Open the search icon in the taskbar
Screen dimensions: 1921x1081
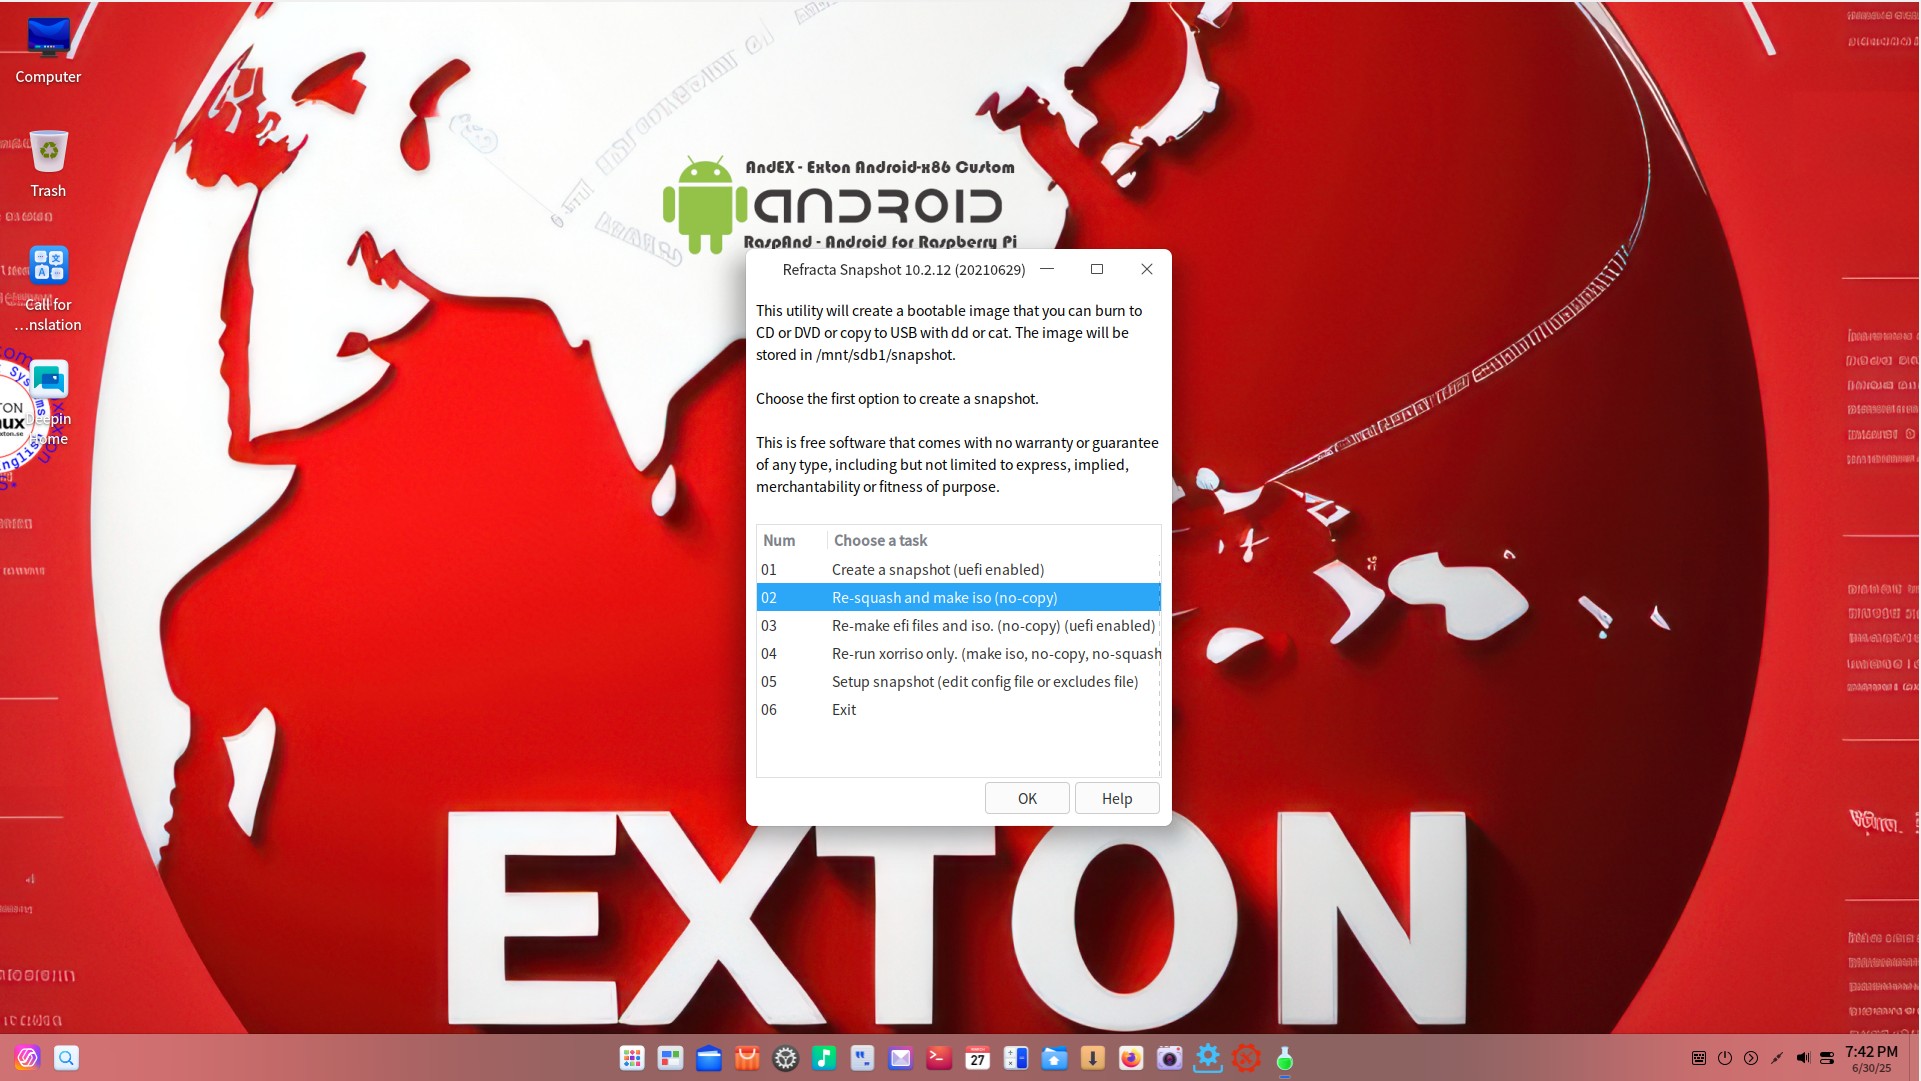[x=66, y=1058]
